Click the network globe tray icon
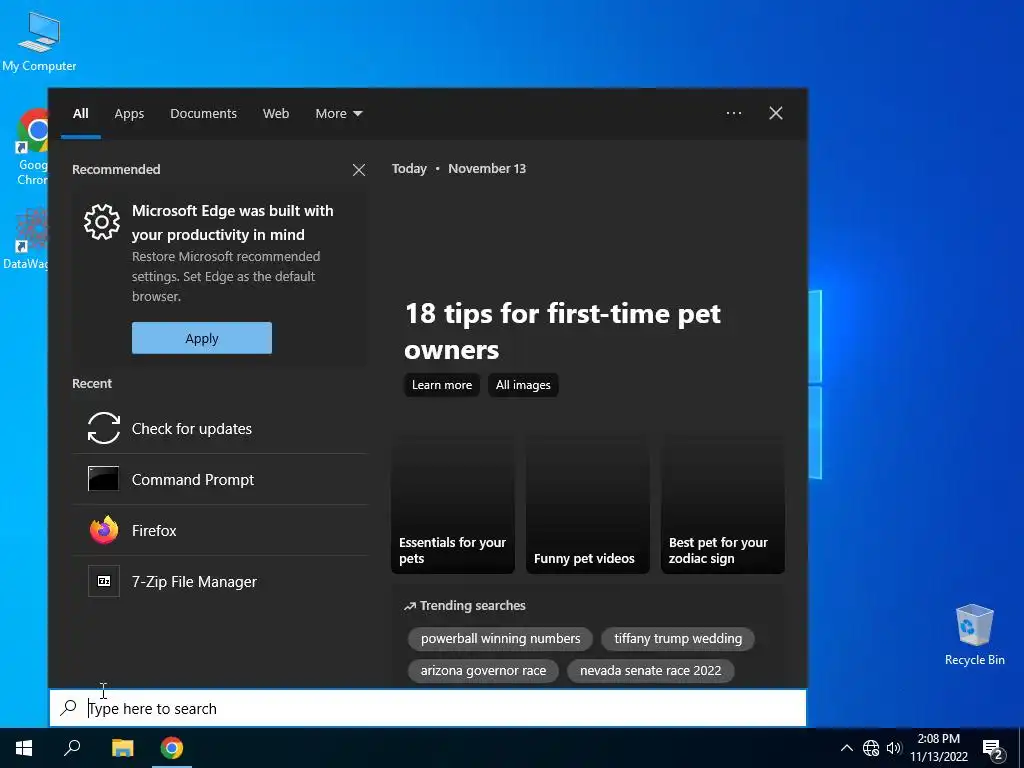 pos(871,748)
